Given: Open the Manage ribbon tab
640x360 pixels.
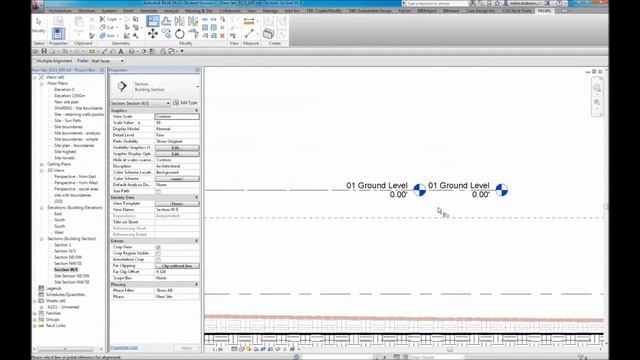Looking at the screenshot, I should click(270, 11).
